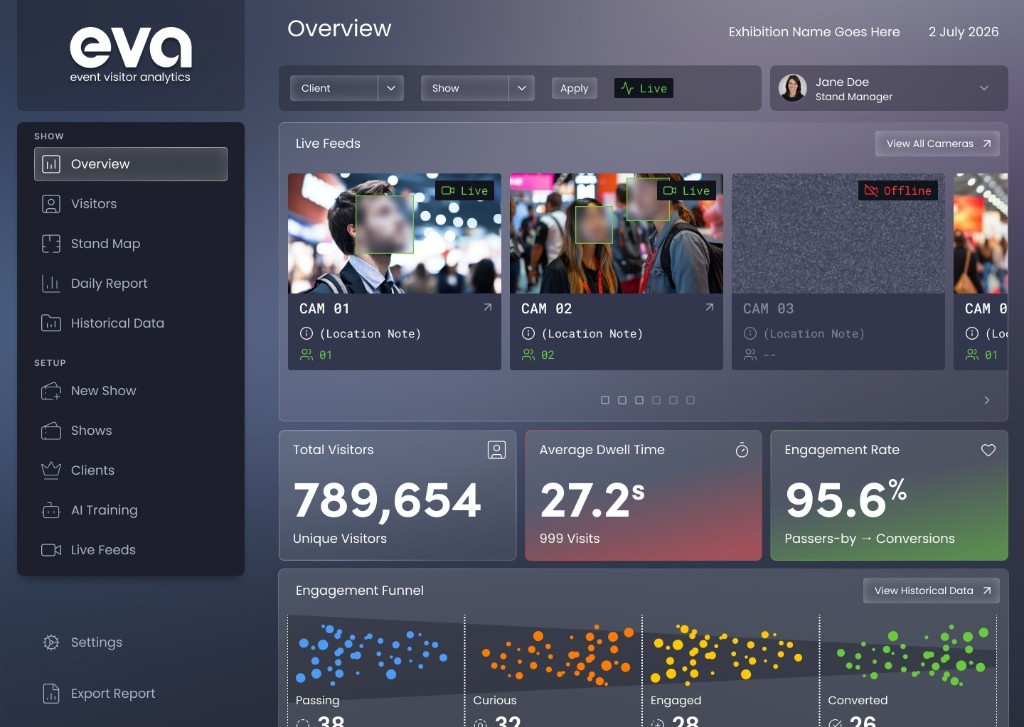Click CAM 01 people count icon
The height and width of the screenshot is (727, 1024).
pos(306,355)
